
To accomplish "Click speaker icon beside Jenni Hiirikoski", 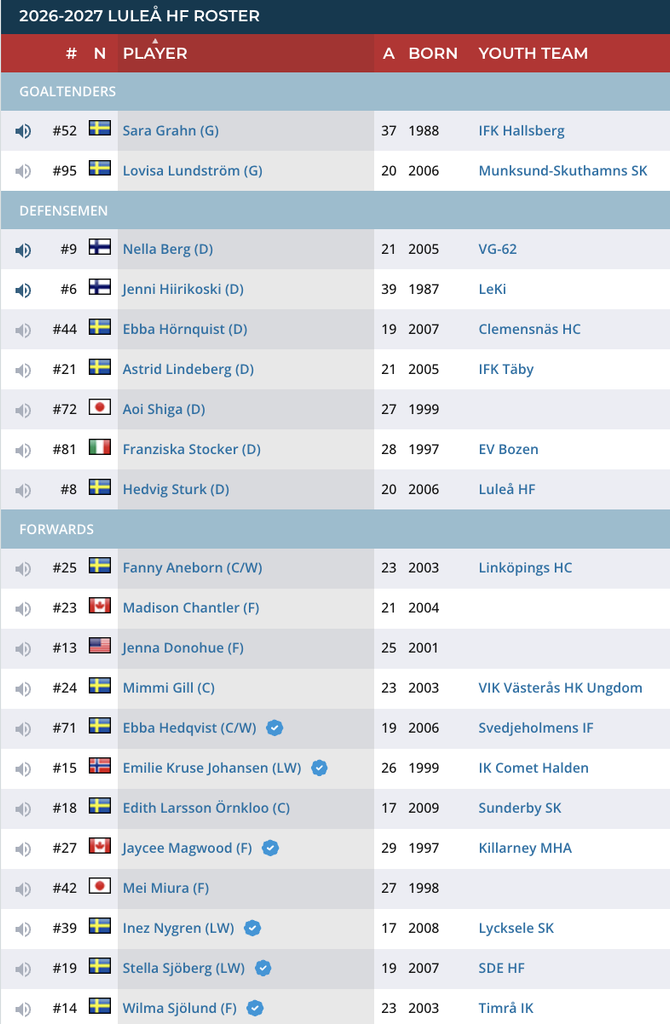I will [x=23, y=290].
